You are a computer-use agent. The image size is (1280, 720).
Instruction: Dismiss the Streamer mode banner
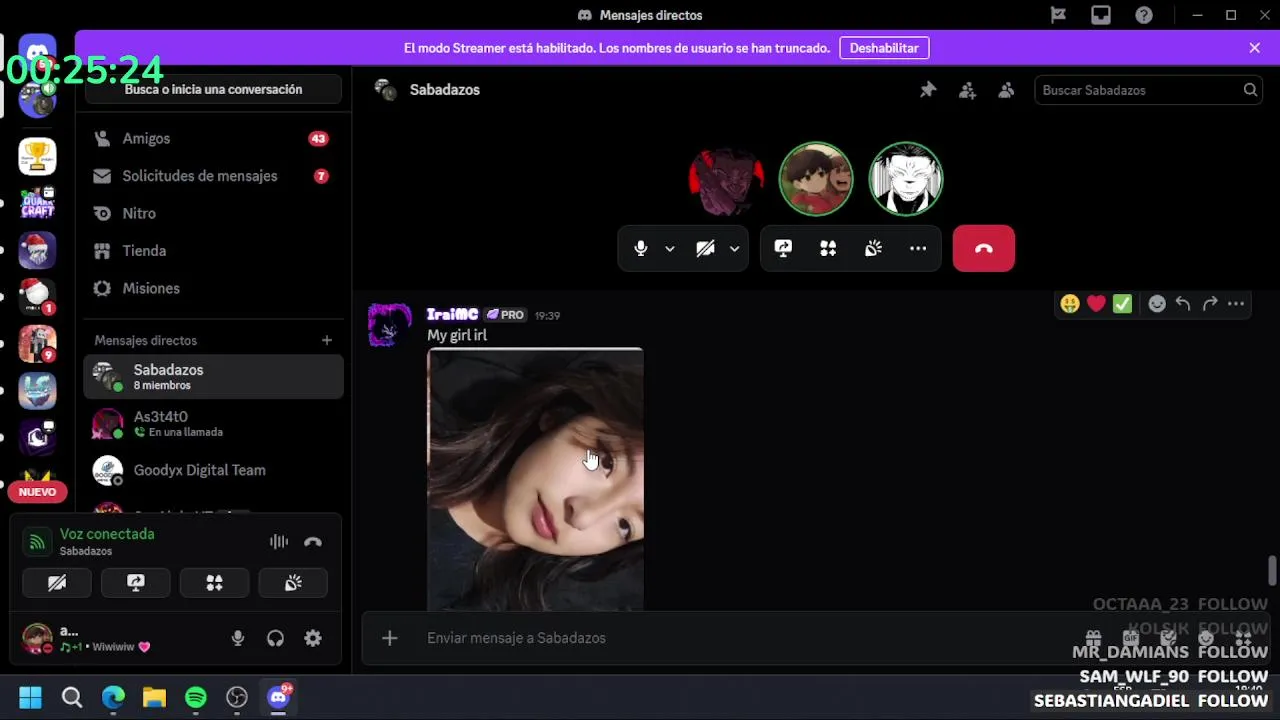coord(1254,48)
